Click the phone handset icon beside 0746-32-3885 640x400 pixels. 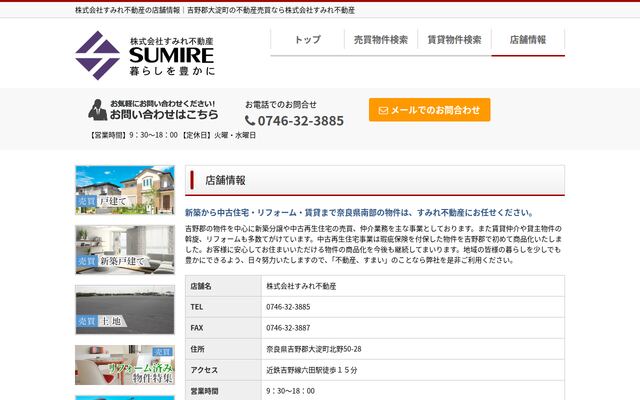point(250,121)
